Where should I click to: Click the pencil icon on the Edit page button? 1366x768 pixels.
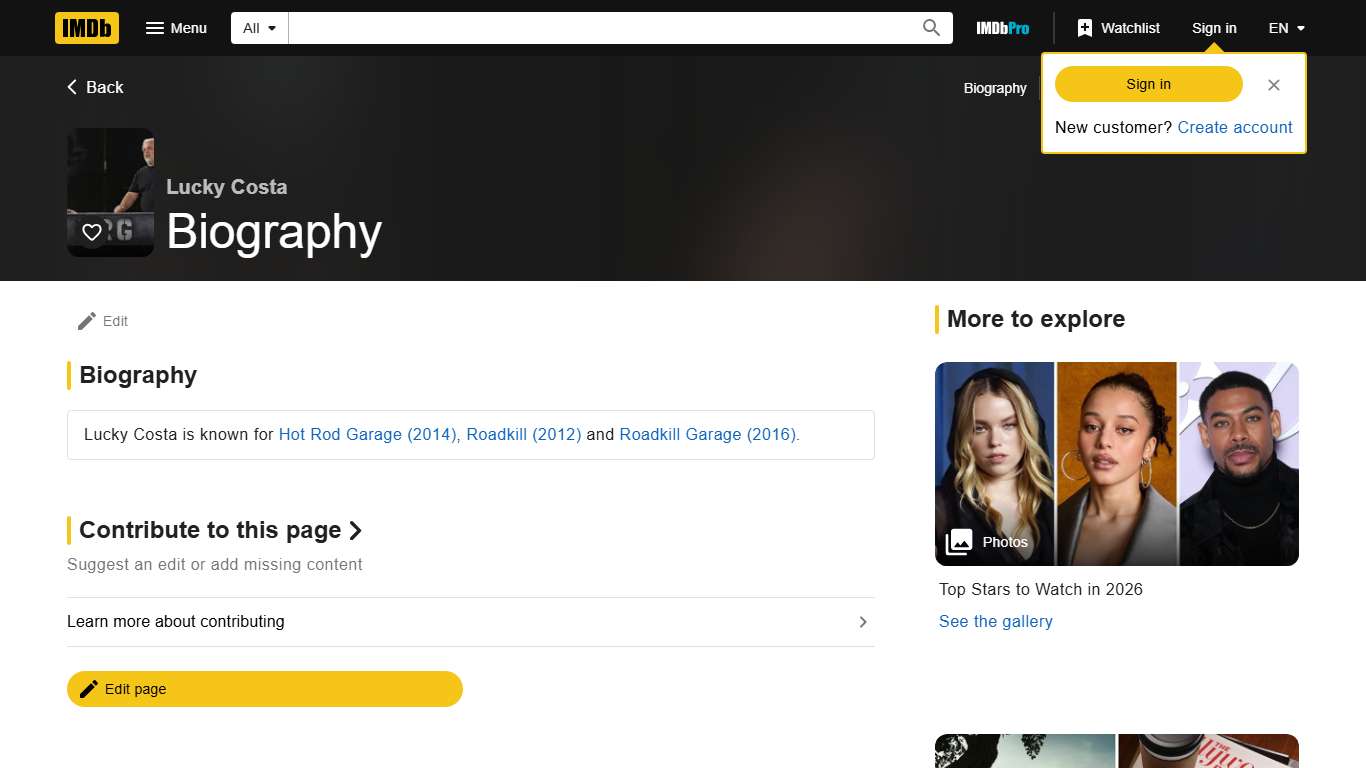pyautogui.click(x=88, y=688)
